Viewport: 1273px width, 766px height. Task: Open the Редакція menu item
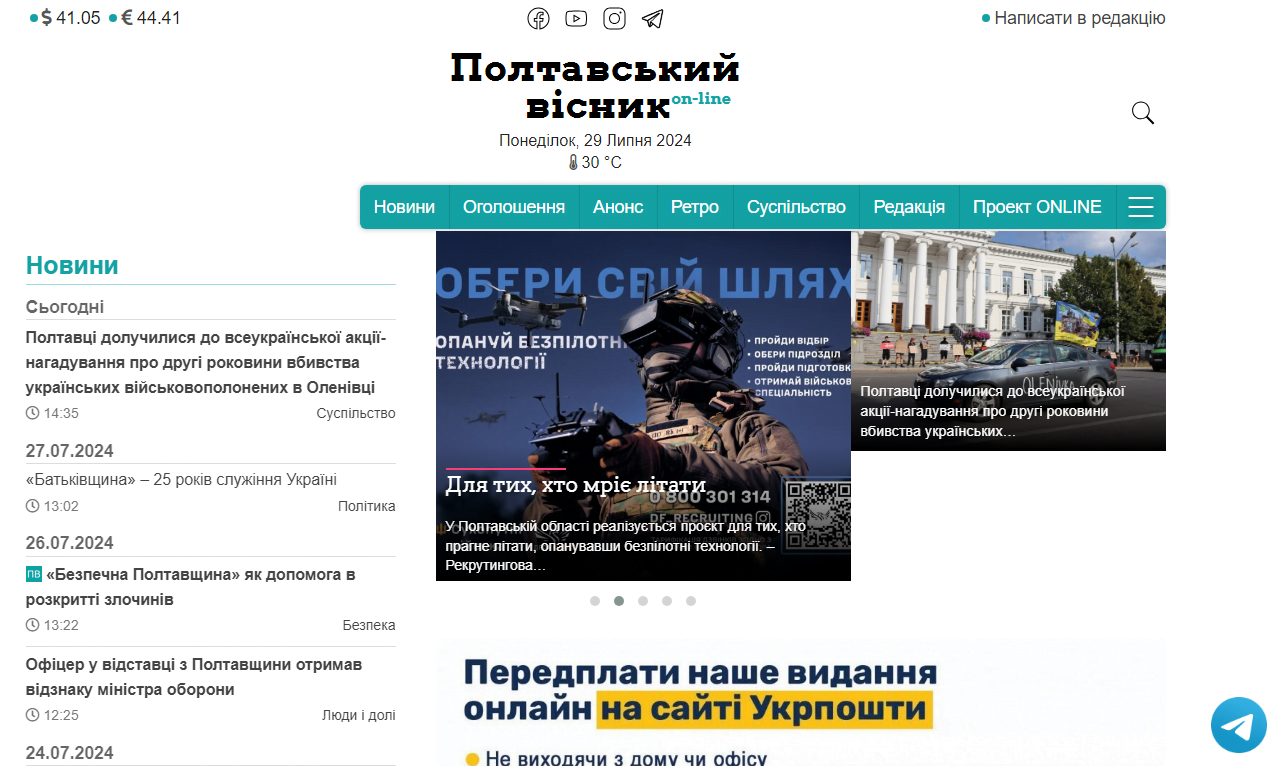(909, 207)
